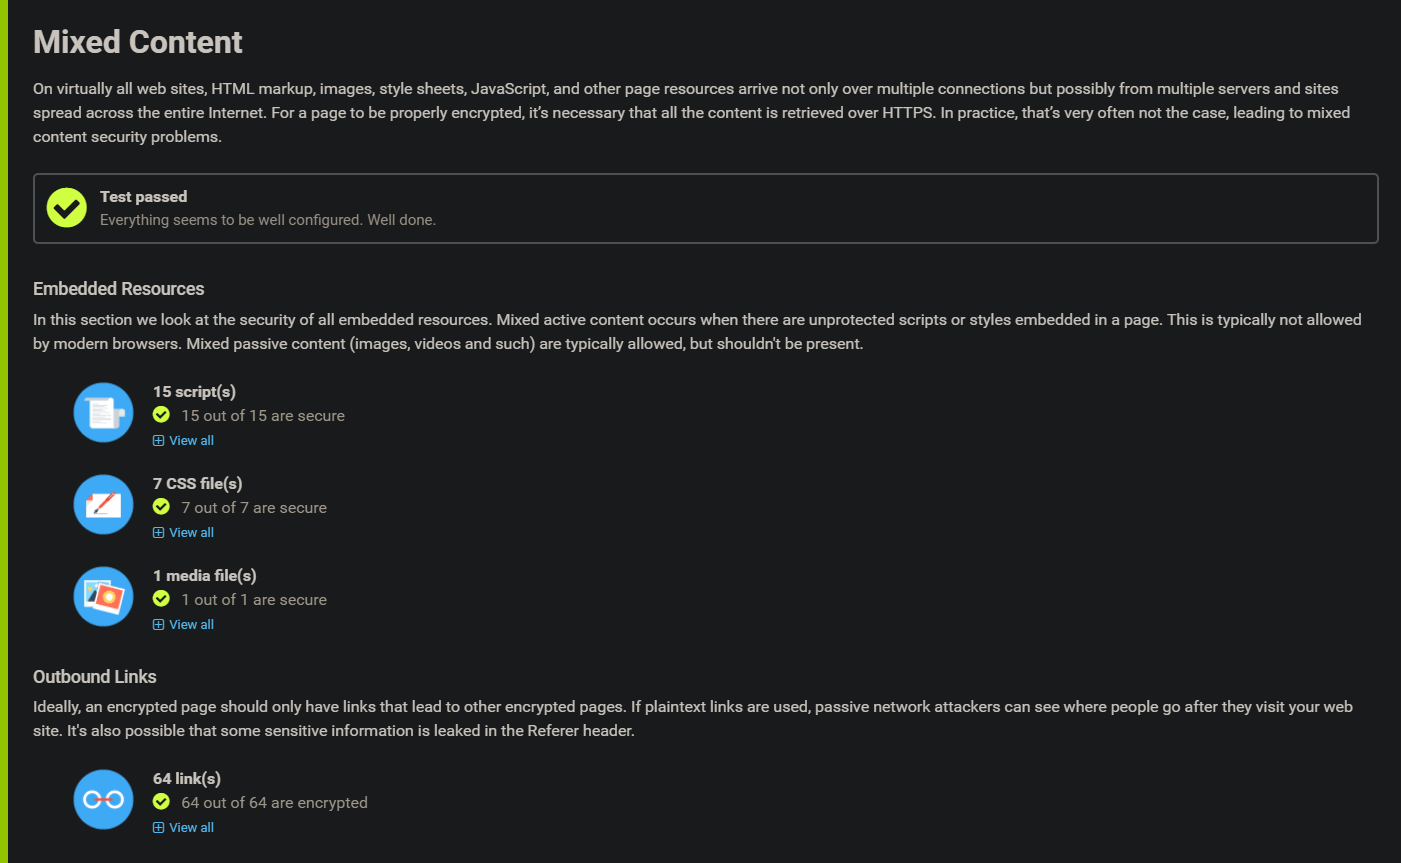Click the CSS files pencil icon
The height and width of the screenshot is (863, 1401).
click(103, 504)
